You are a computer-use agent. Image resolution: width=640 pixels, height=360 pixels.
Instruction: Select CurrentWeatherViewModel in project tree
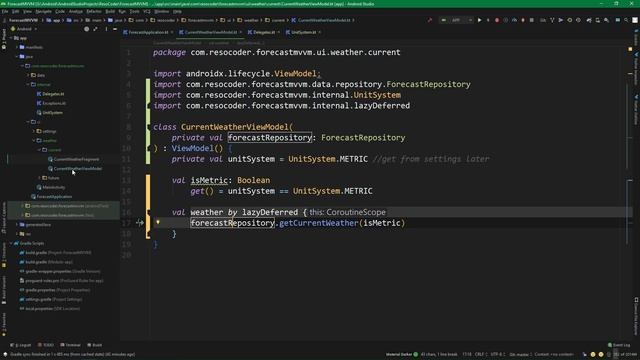[78, 169]
